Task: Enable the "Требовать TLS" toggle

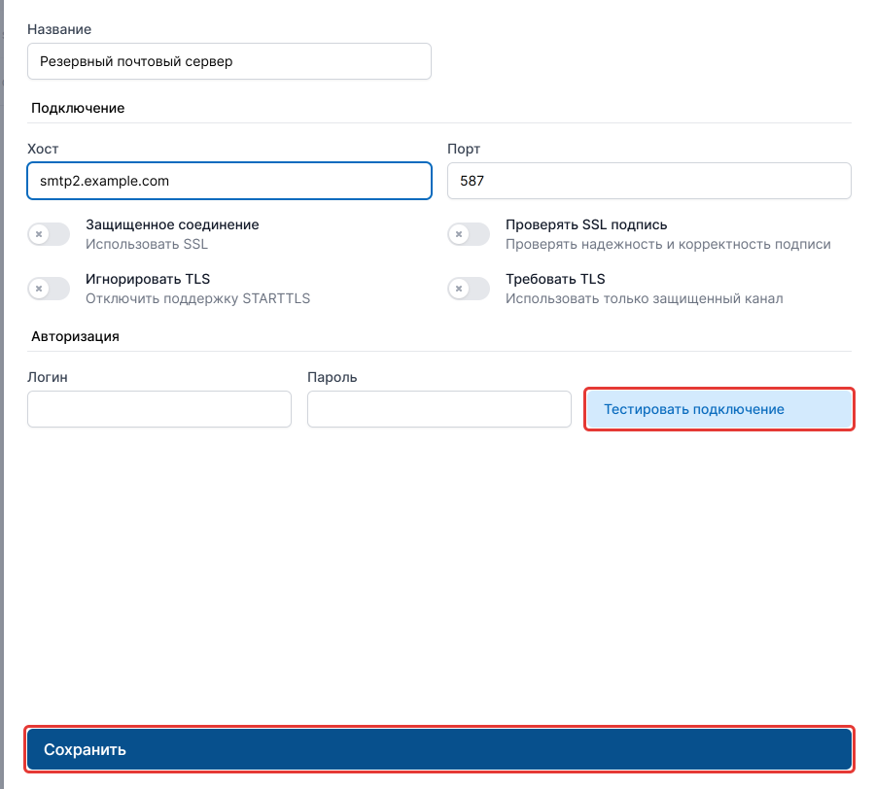Action: click(x=469, y=288)
